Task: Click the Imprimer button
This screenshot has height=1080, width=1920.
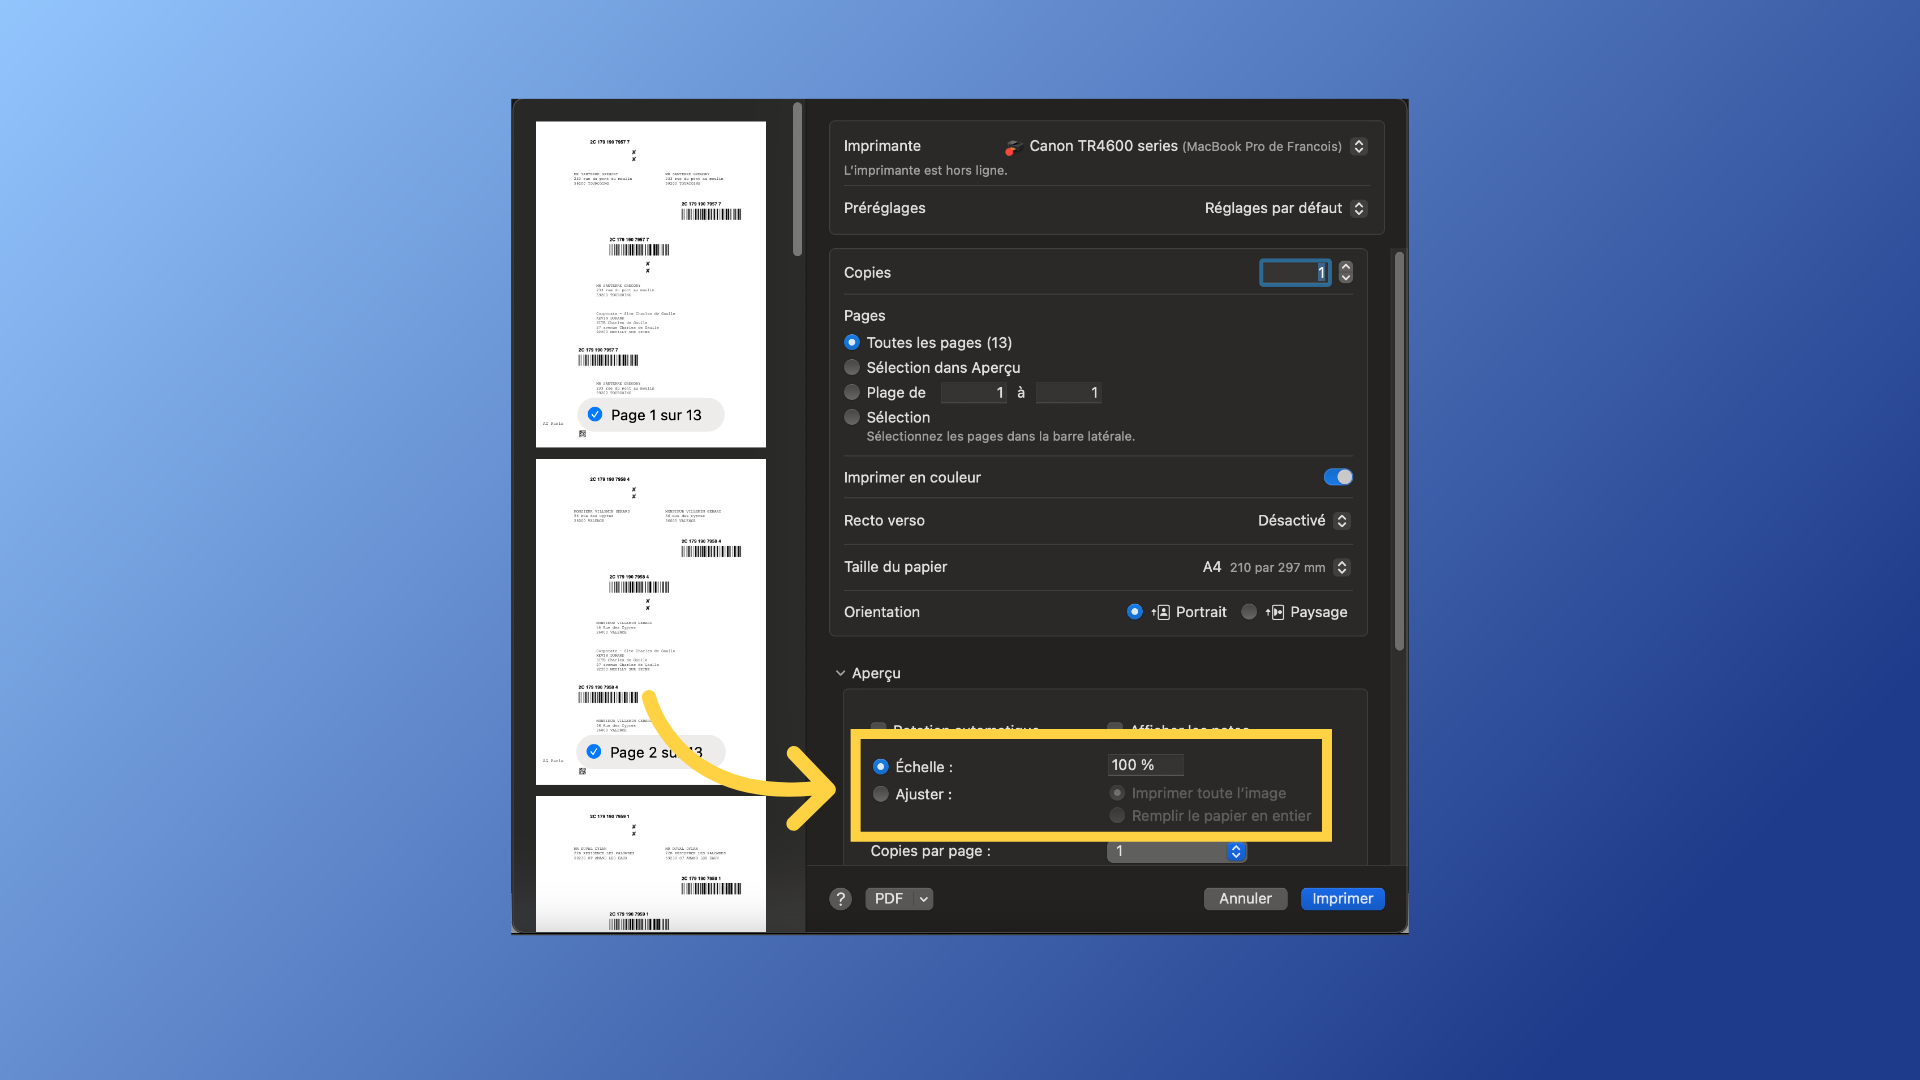Action: click(1342, 899)
